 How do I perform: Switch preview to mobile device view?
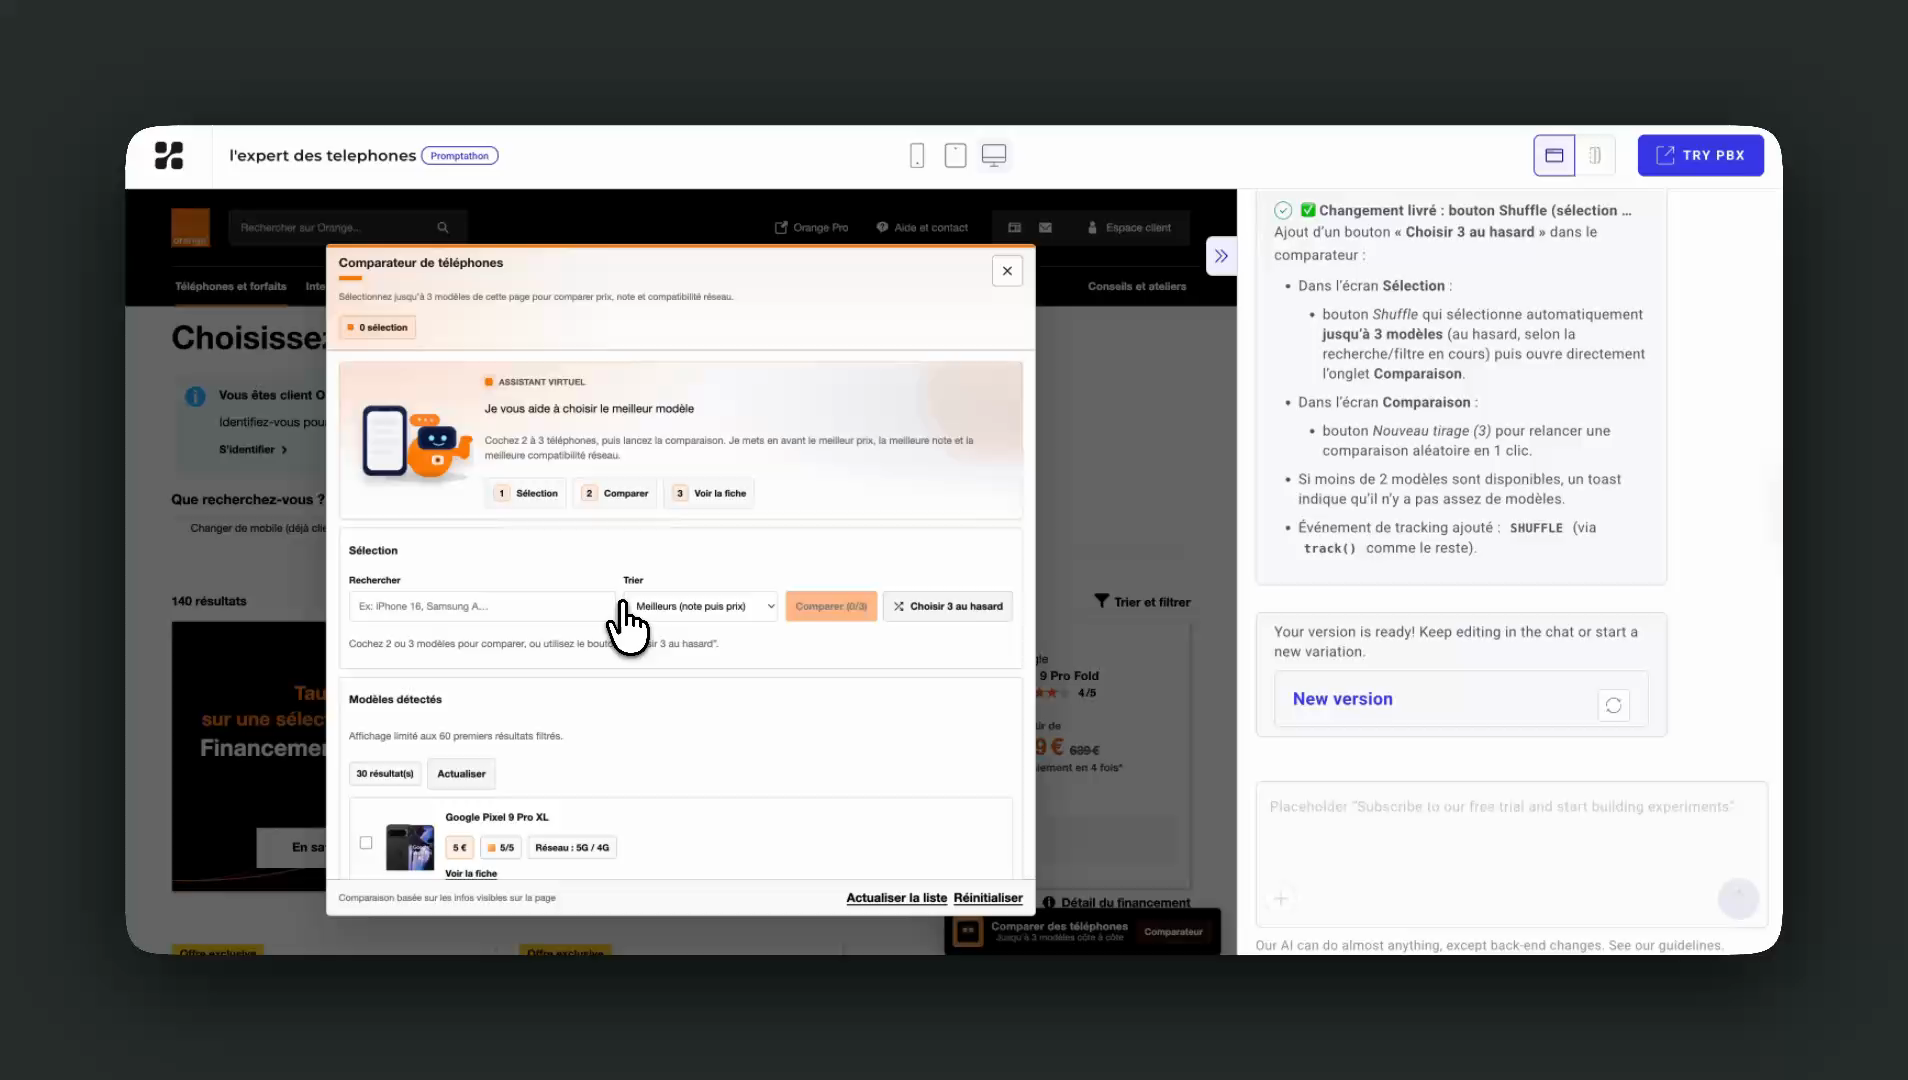[x=917, y=155]
